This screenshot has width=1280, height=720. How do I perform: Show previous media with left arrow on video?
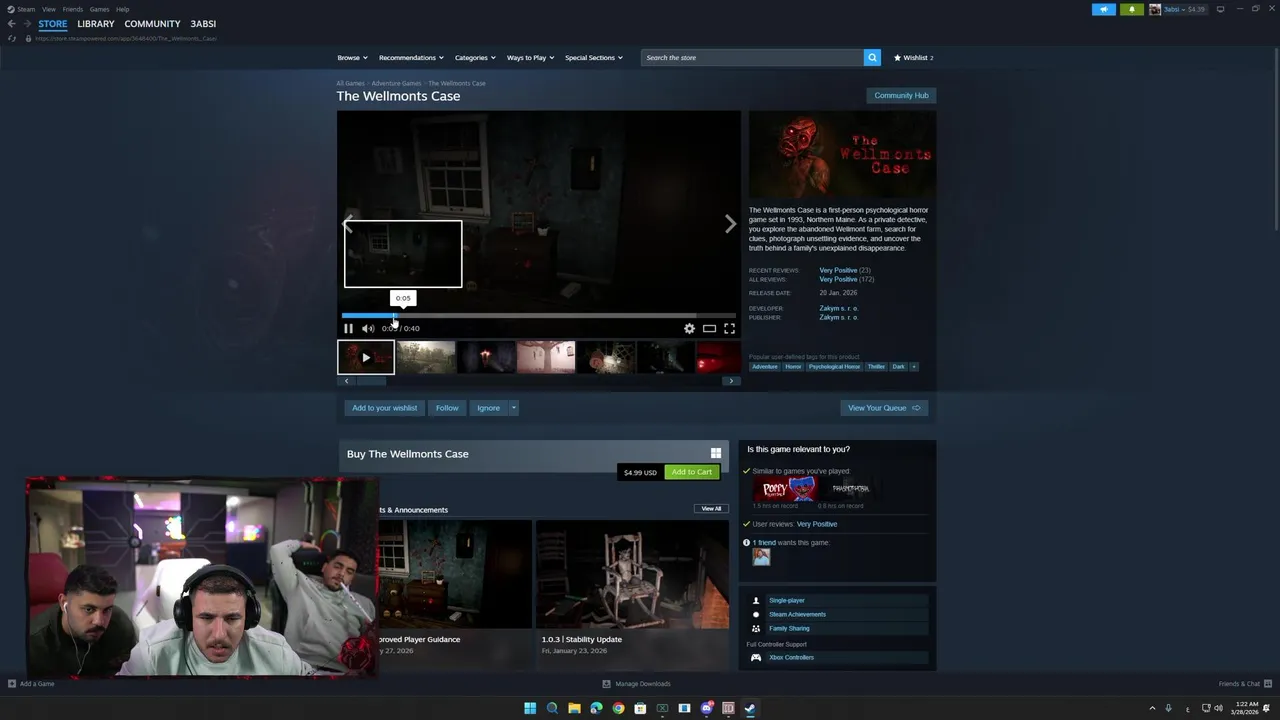[348, 224]
